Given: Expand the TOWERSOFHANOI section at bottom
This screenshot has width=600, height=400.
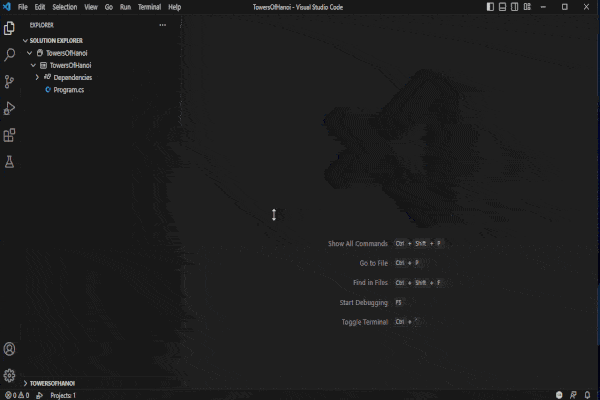Looking at the screenshot, I should tap(25, 383).
